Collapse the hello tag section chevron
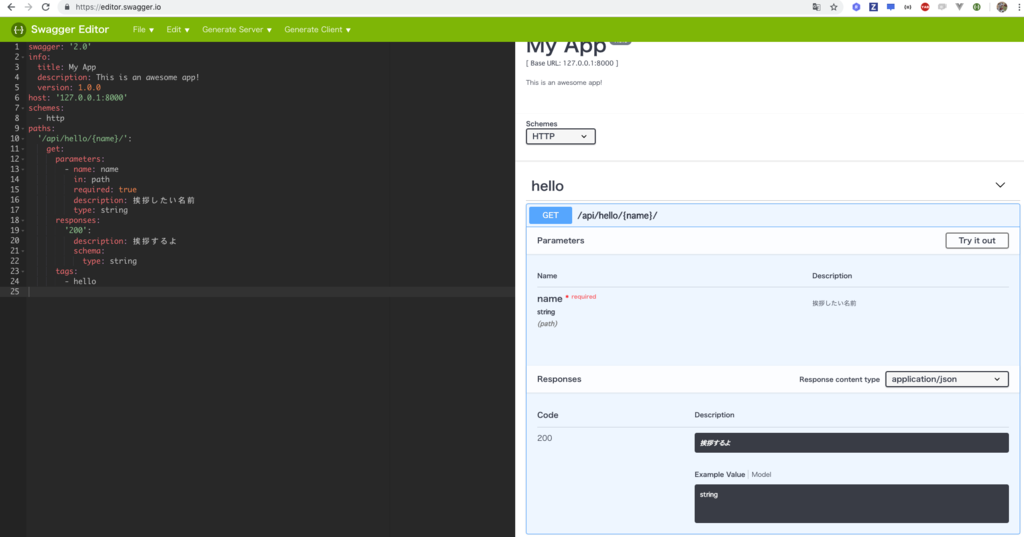 tap(1000, 186)
